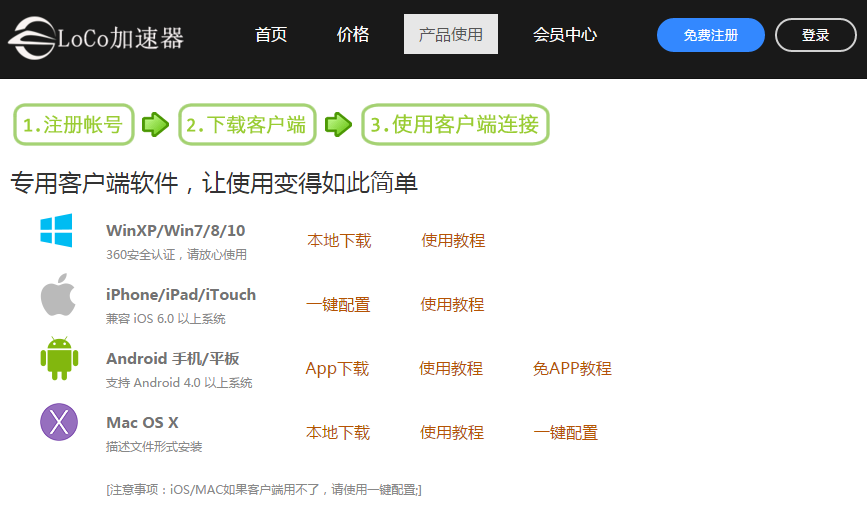Click the green Android robot icon
Screen dimensions: 867x519
pyautogui.click(x=59, y=358)
